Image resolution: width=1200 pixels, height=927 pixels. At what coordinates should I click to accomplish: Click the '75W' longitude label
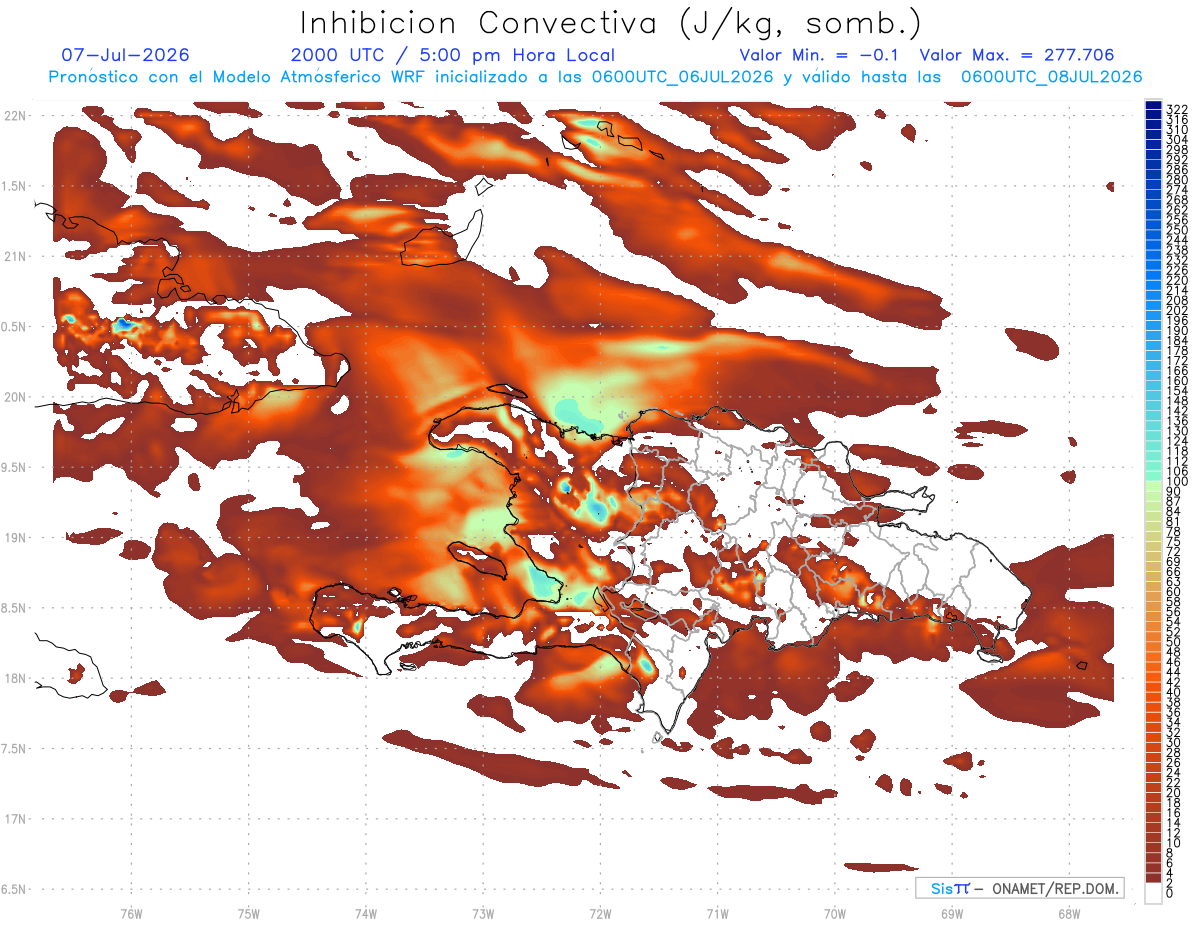249,914
